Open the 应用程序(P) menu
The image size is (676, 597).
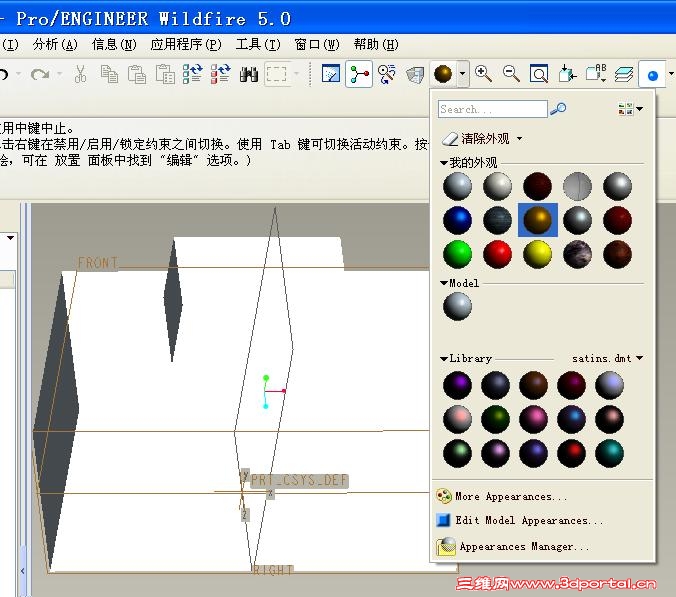coord(186,44)
